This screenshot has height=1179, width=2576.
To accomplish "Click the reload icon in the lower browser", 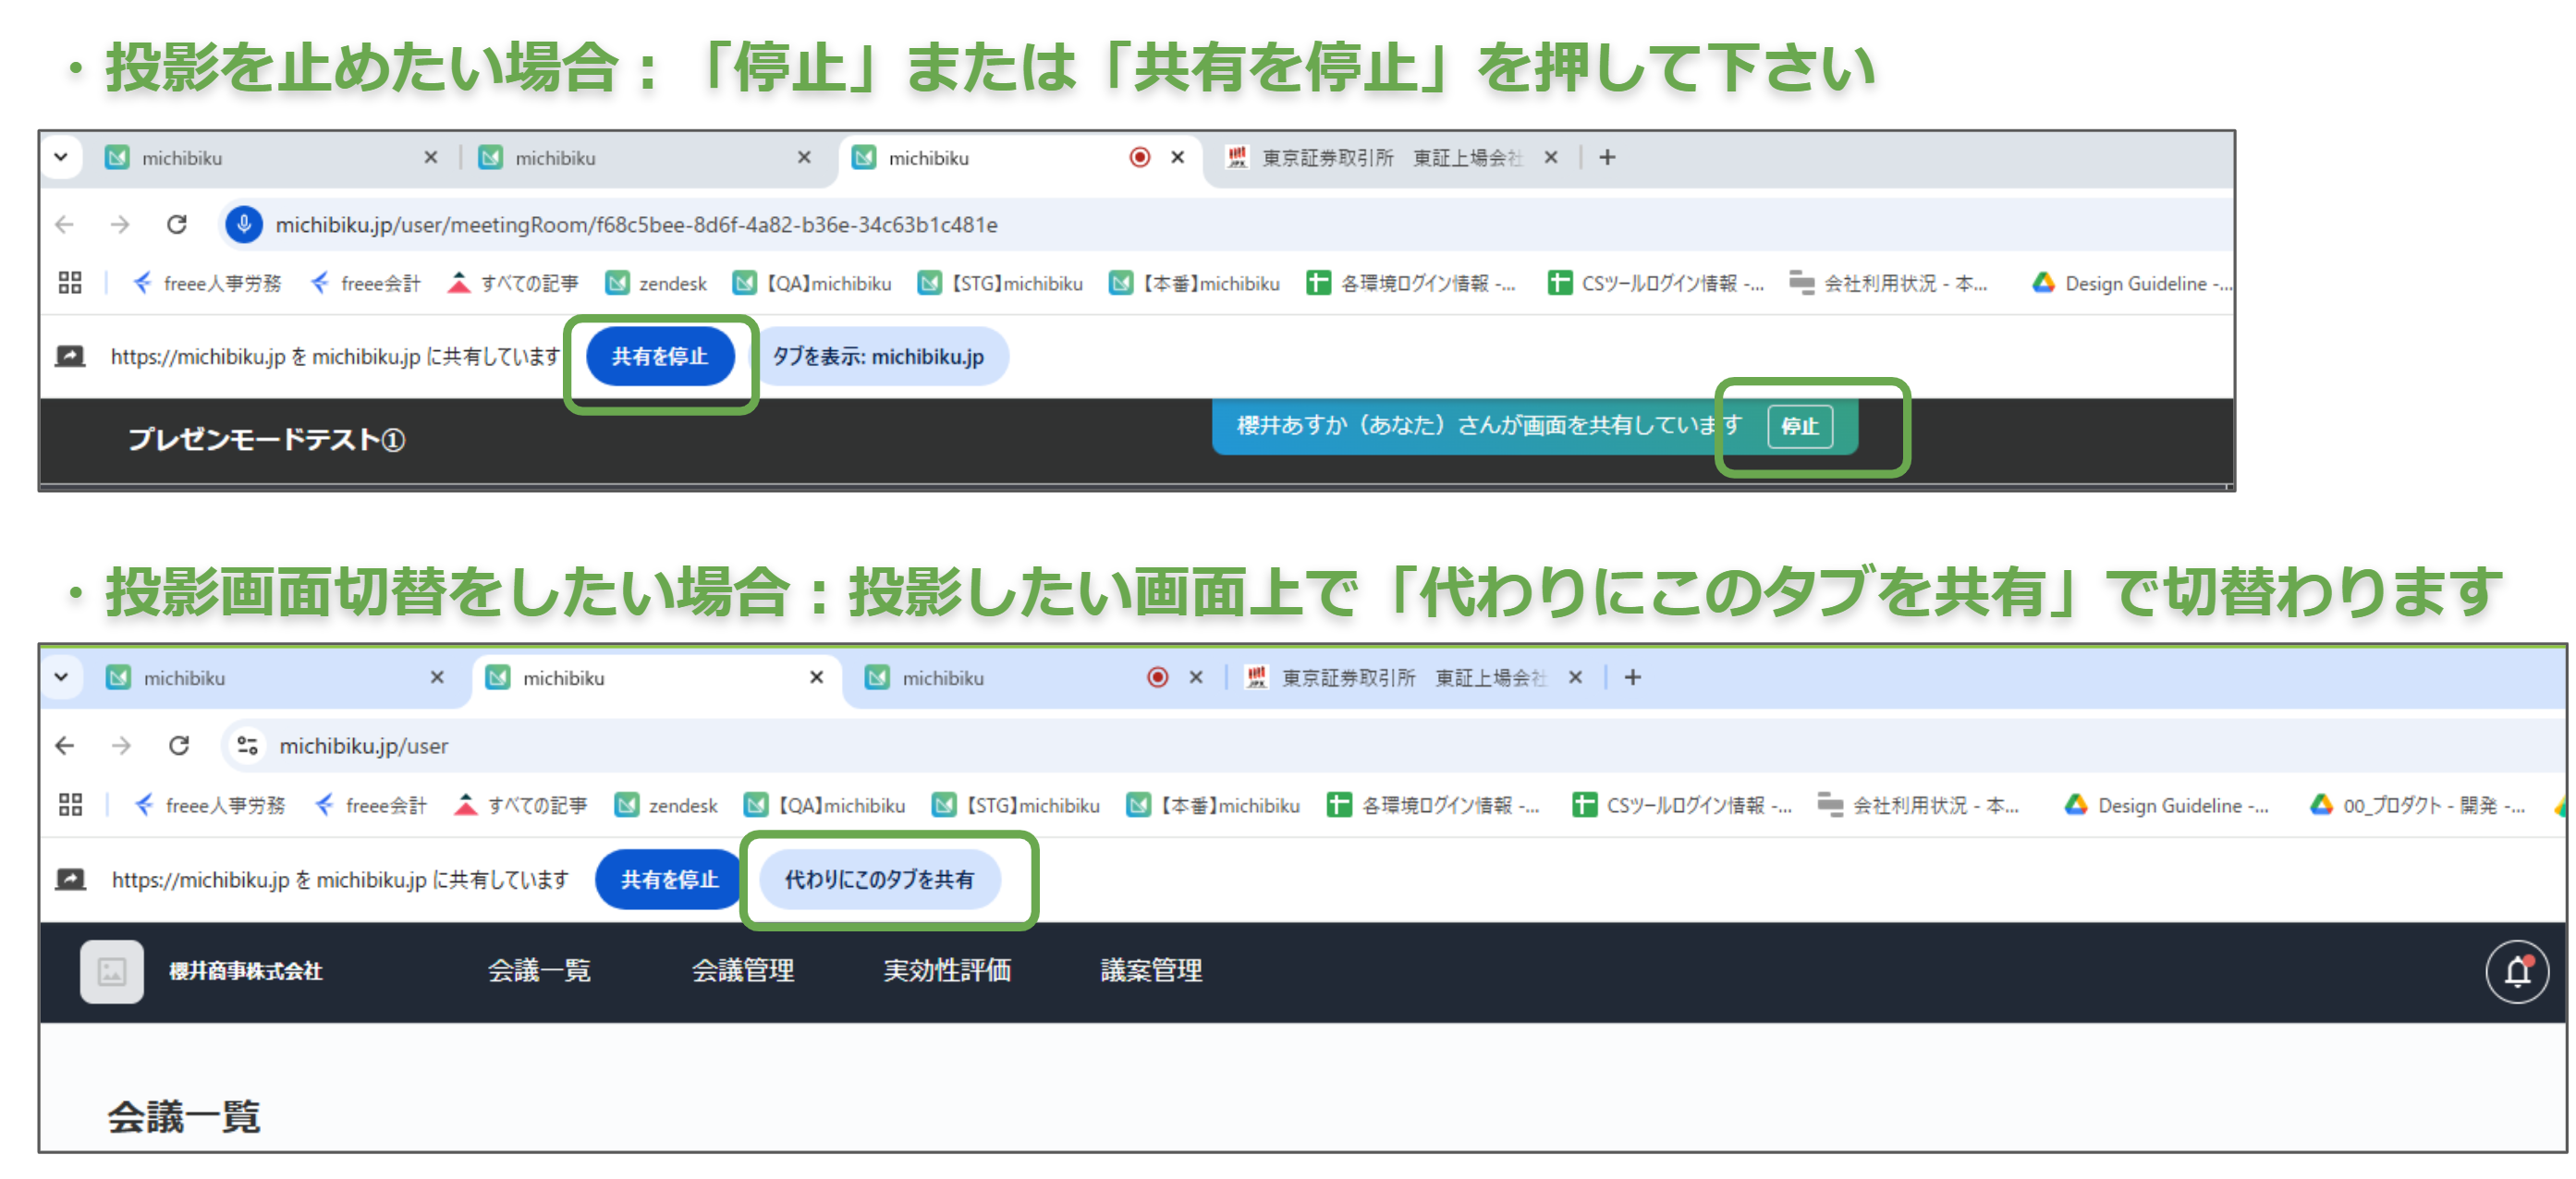I will (x=179, y=745).
